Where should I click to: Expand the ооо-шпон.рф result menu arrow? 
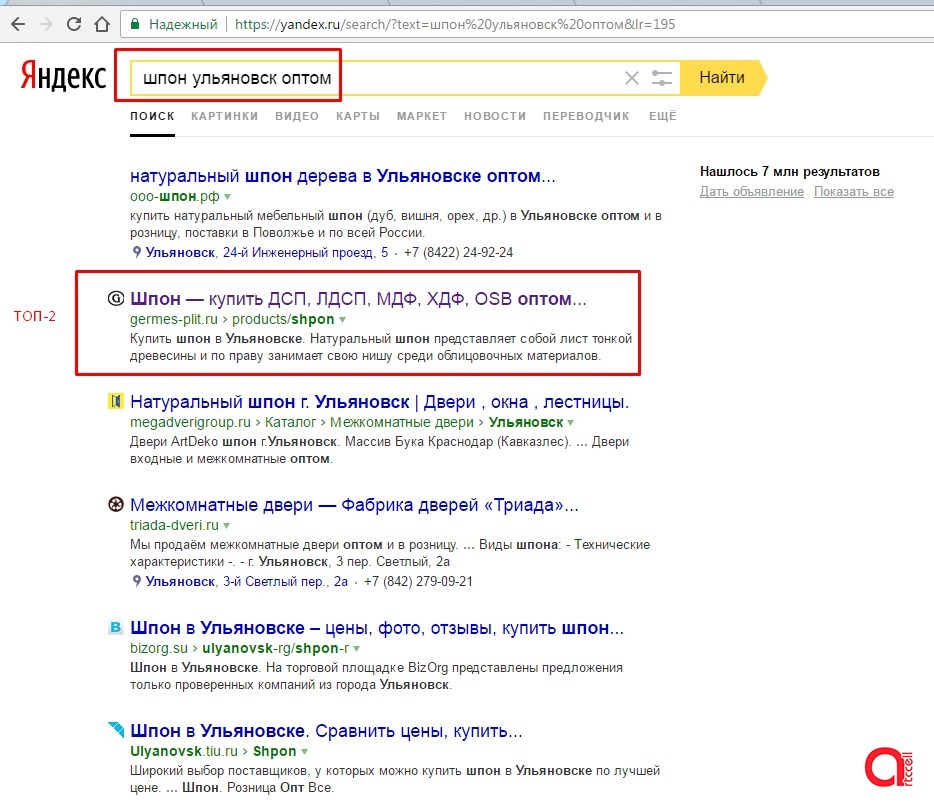(227, 197)
